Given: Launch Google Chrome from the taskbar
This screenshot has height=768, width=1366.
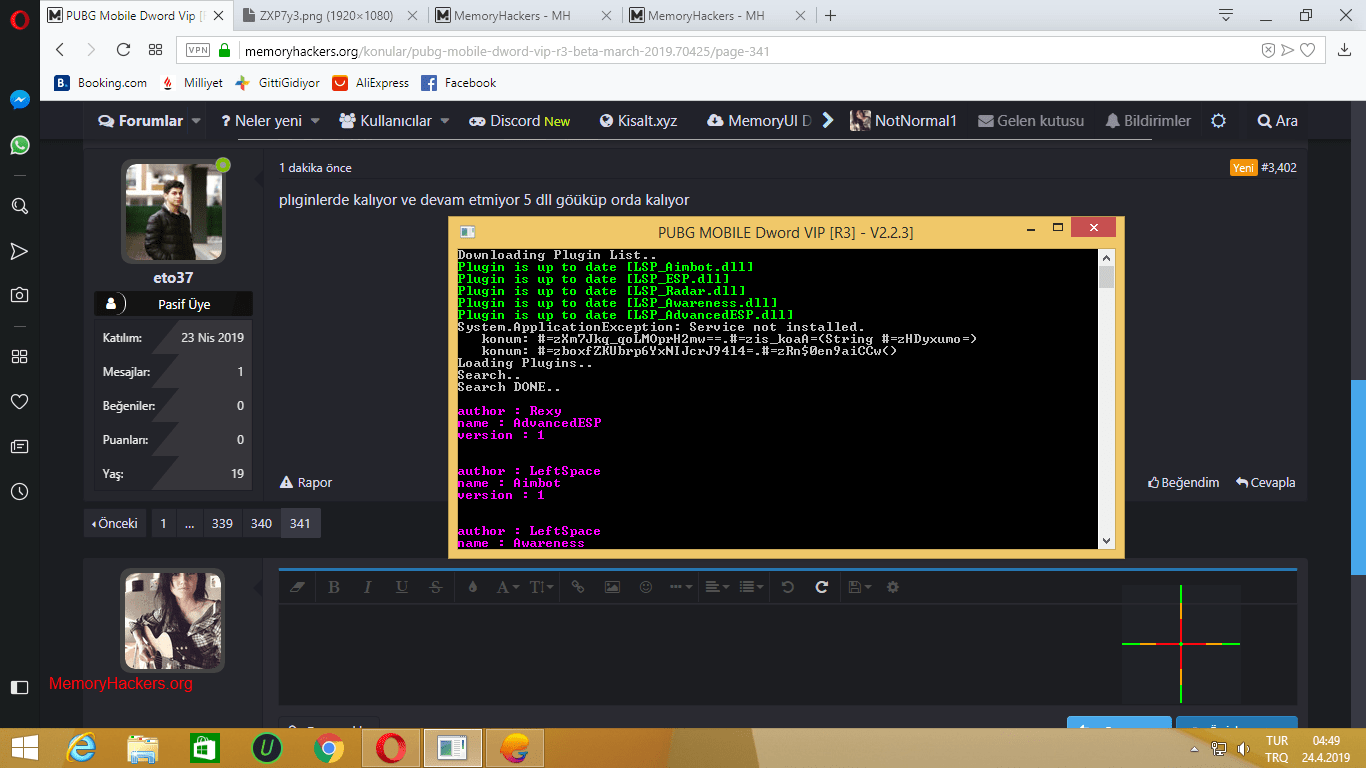Looking at the screenshot, I should [329, 748].
